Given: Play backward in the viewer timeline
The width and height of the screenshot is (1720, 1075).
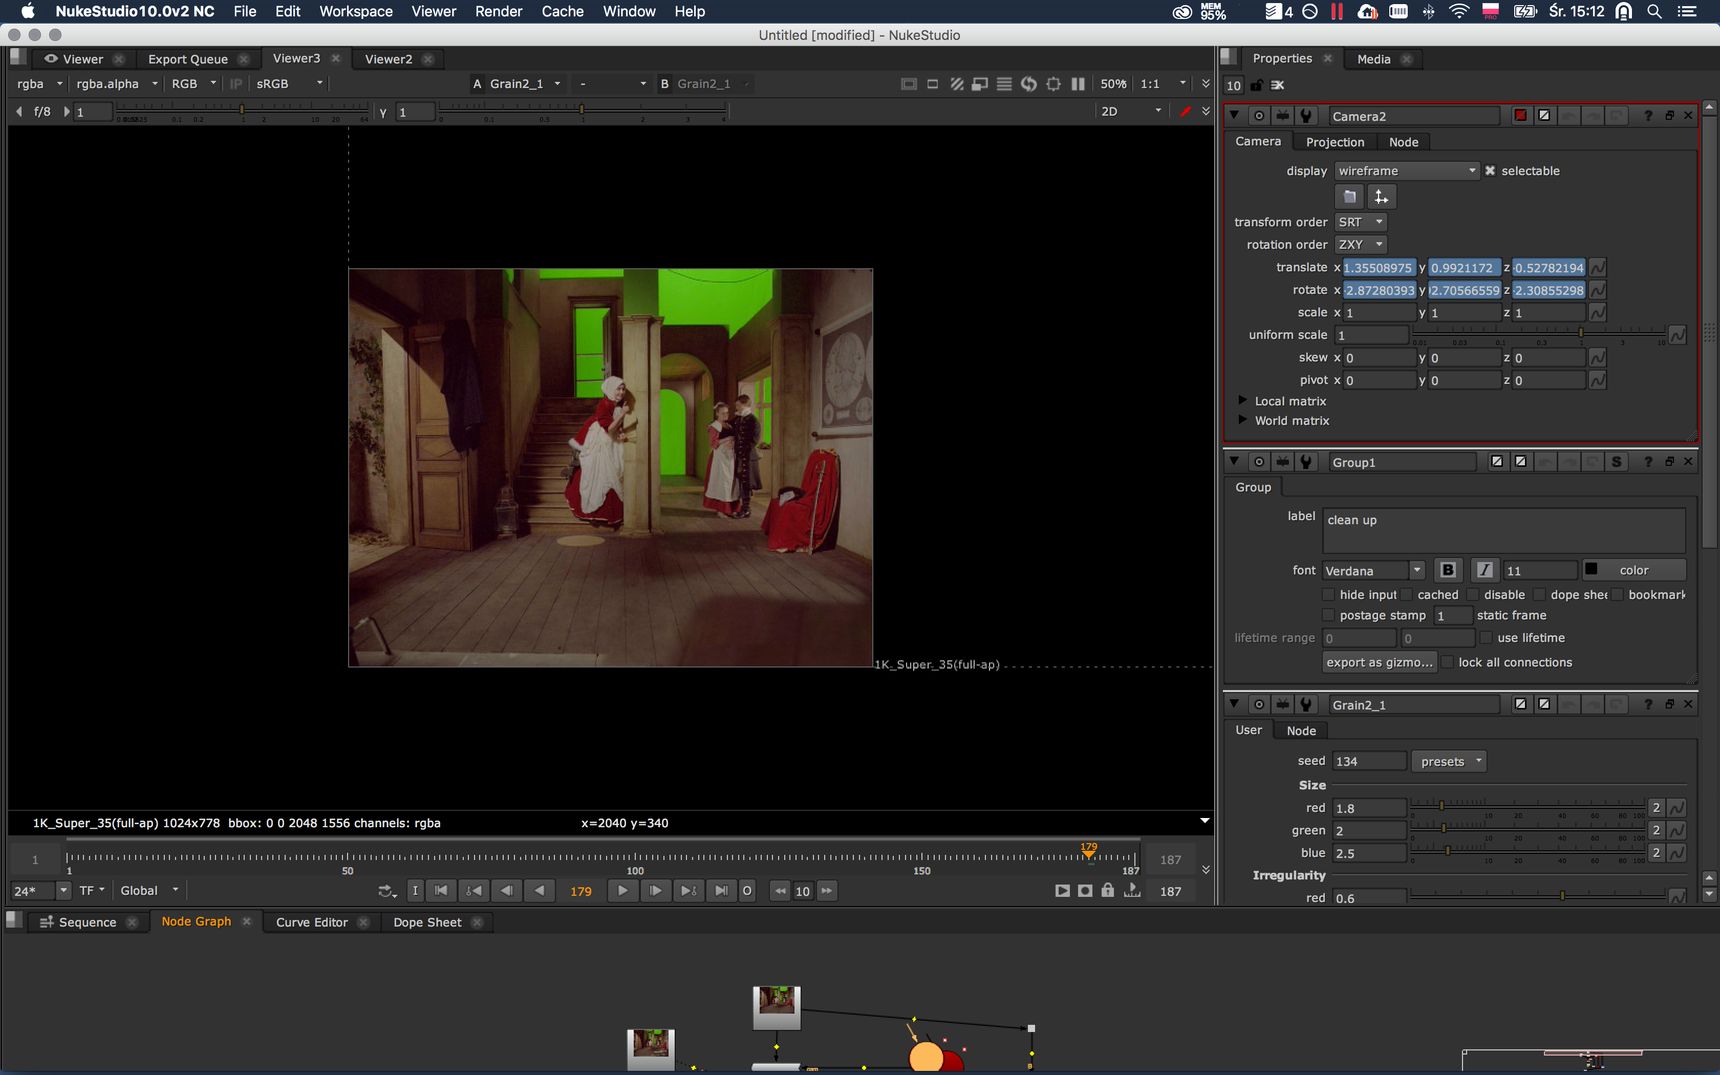Looking at the screenshot, I should tap(540, 891).
